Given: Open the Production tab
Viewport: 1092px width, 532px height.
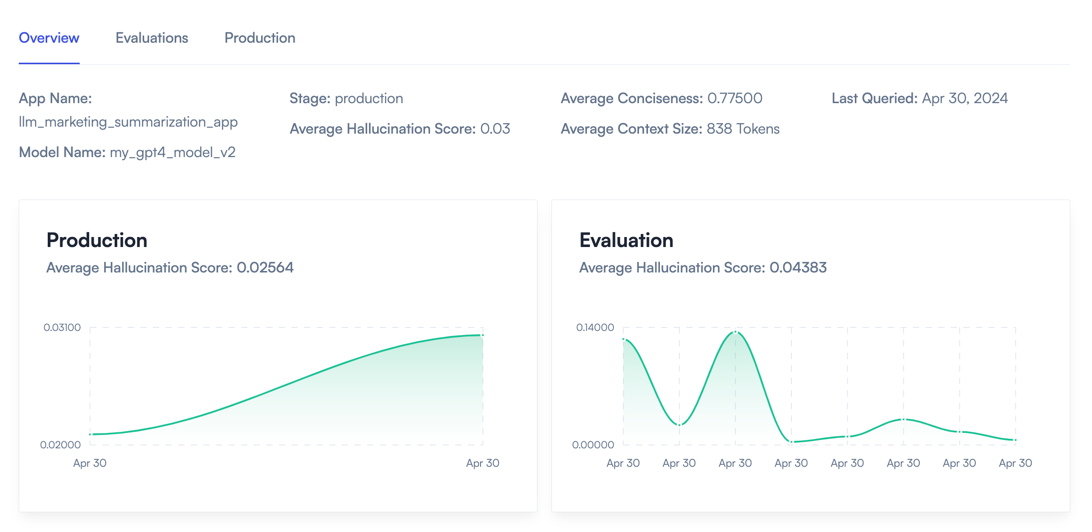Looking at the screenshot, I should [x=259, y=38].
